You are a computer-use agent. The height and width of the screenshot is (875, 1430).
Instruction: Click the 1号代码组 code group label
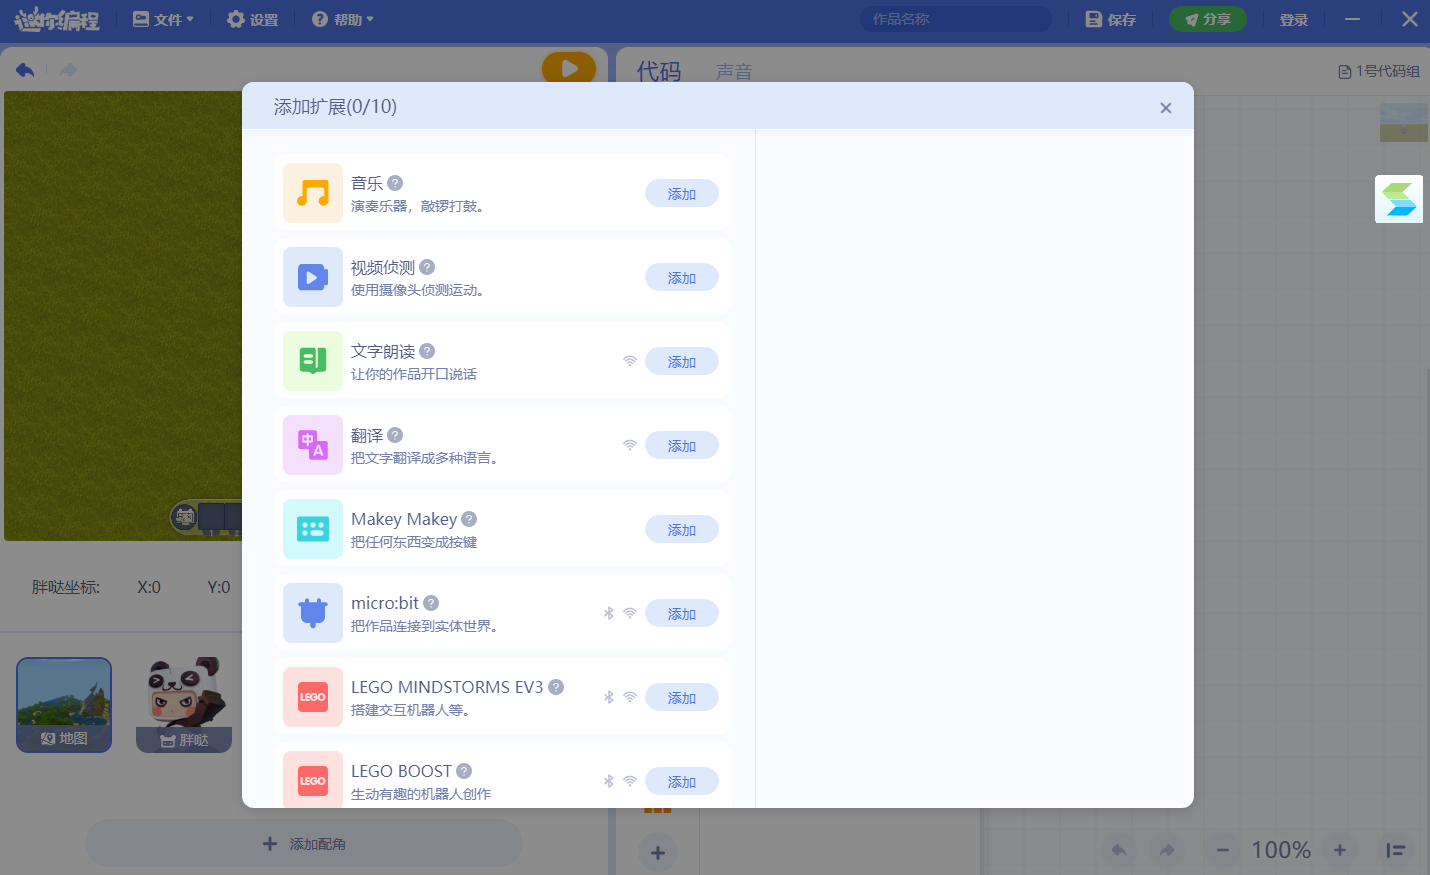pyautogui.click(x=1379, y=71)
